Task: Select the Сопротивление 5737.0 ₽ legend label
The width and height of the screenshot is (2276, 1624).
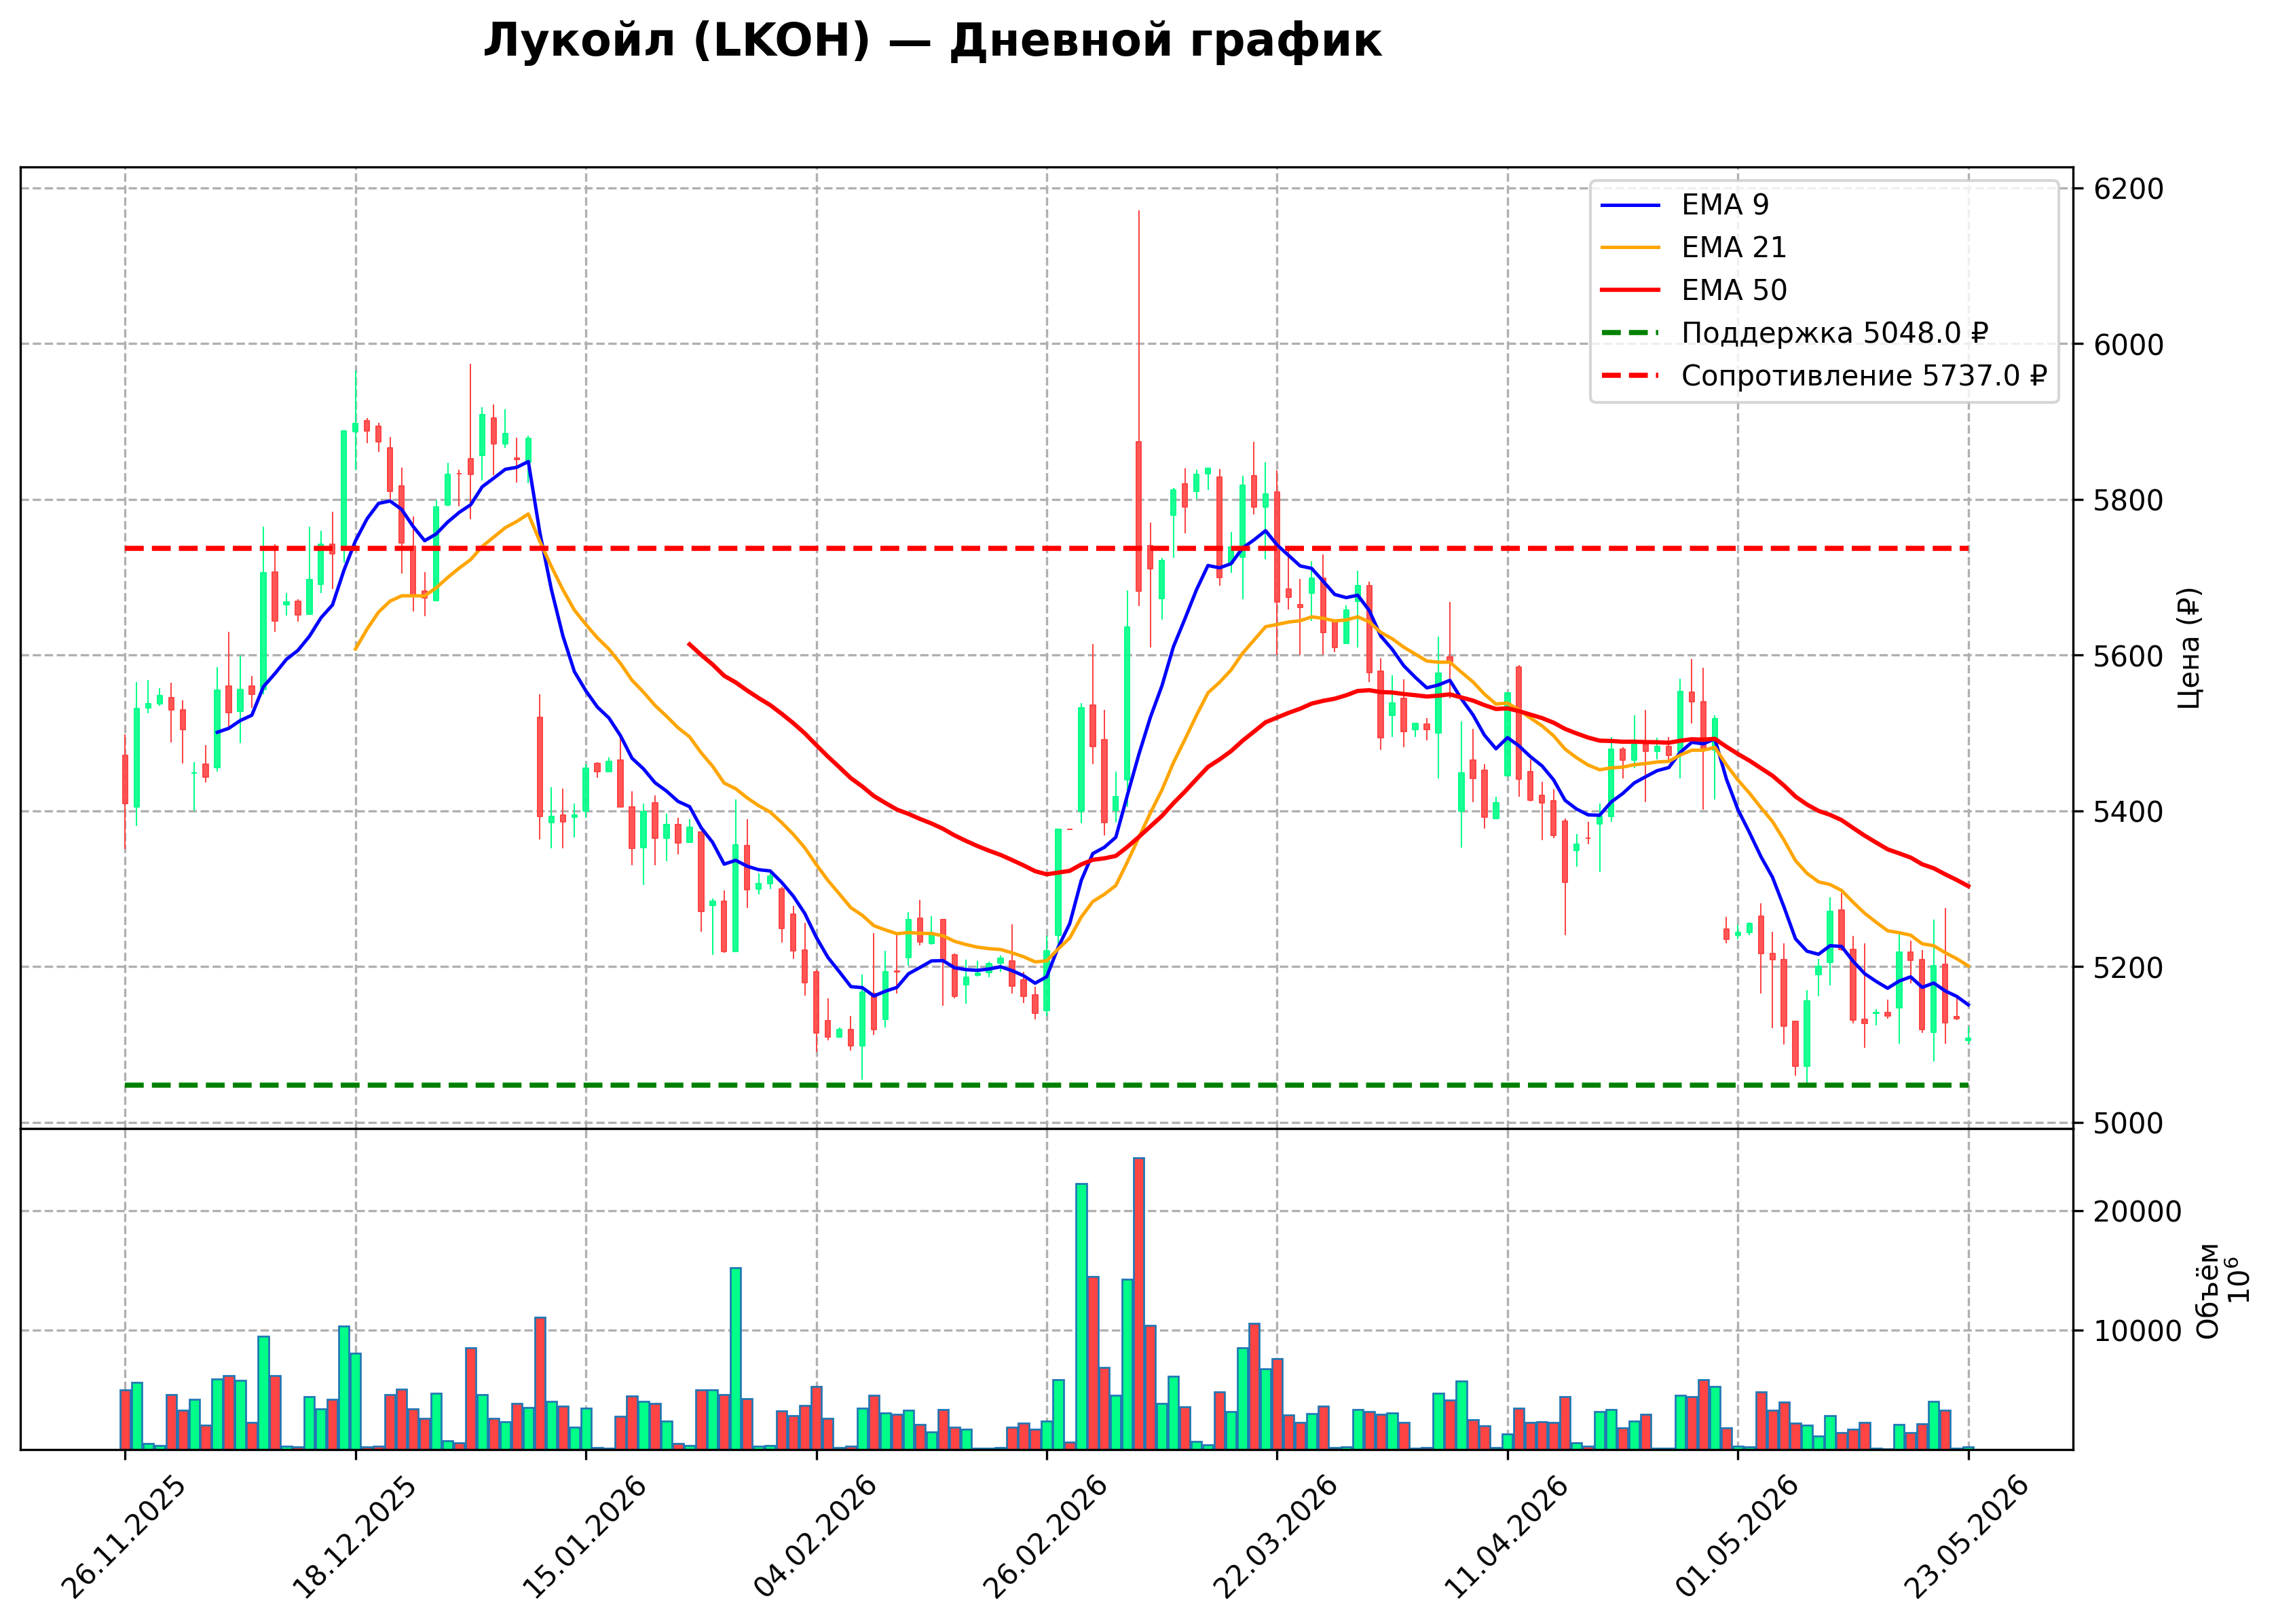Action: pyautogui.click(x=1864, y=376)
